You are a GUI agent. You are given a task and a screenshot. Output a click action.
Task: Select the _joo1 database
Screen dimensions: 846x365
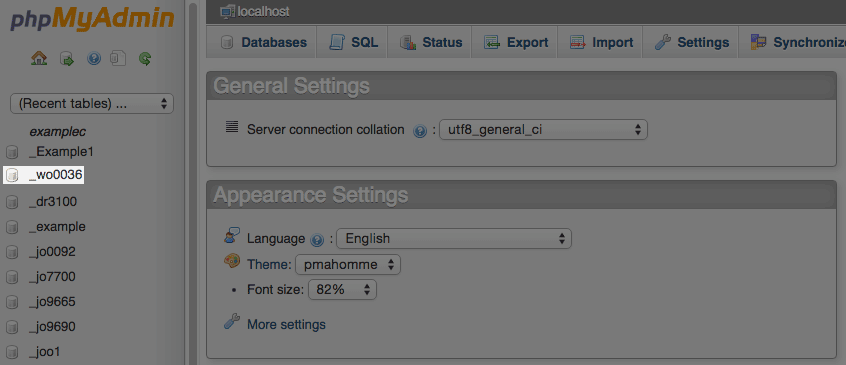[44, 352]
